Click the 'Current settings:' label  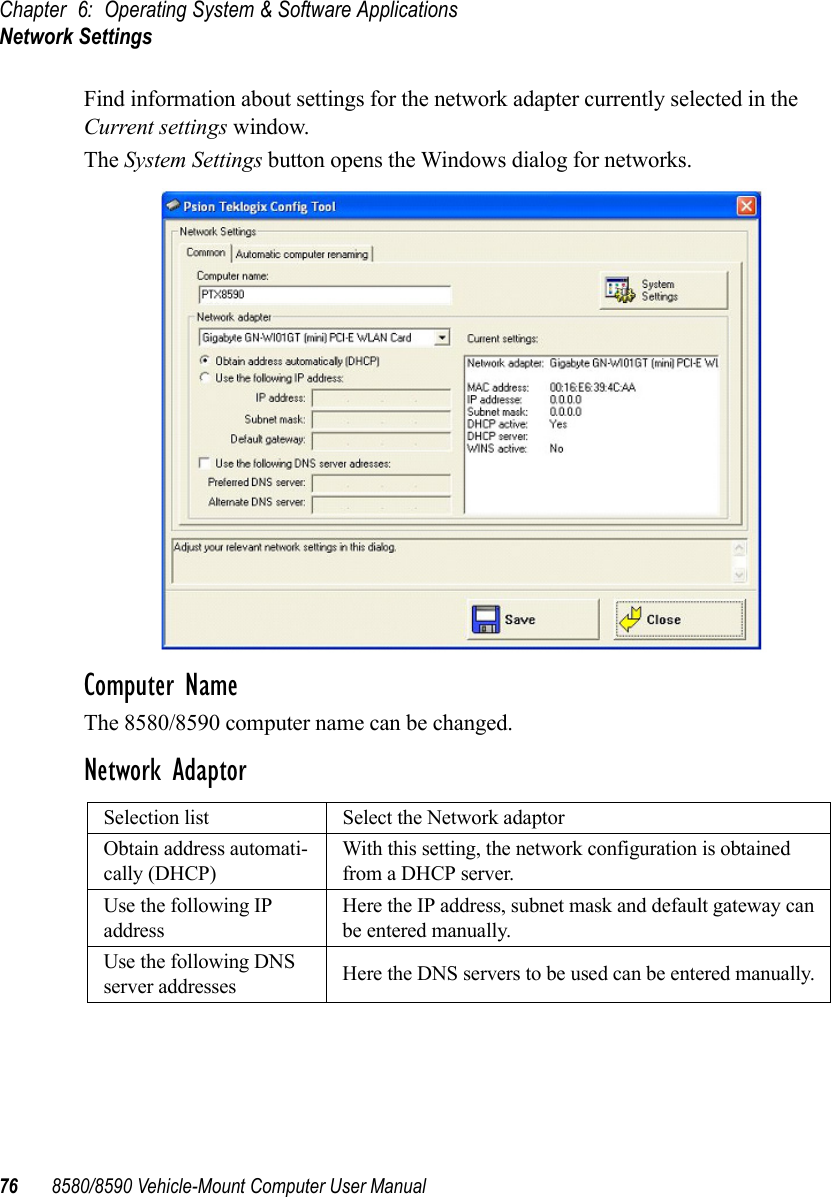pos(502,338)
